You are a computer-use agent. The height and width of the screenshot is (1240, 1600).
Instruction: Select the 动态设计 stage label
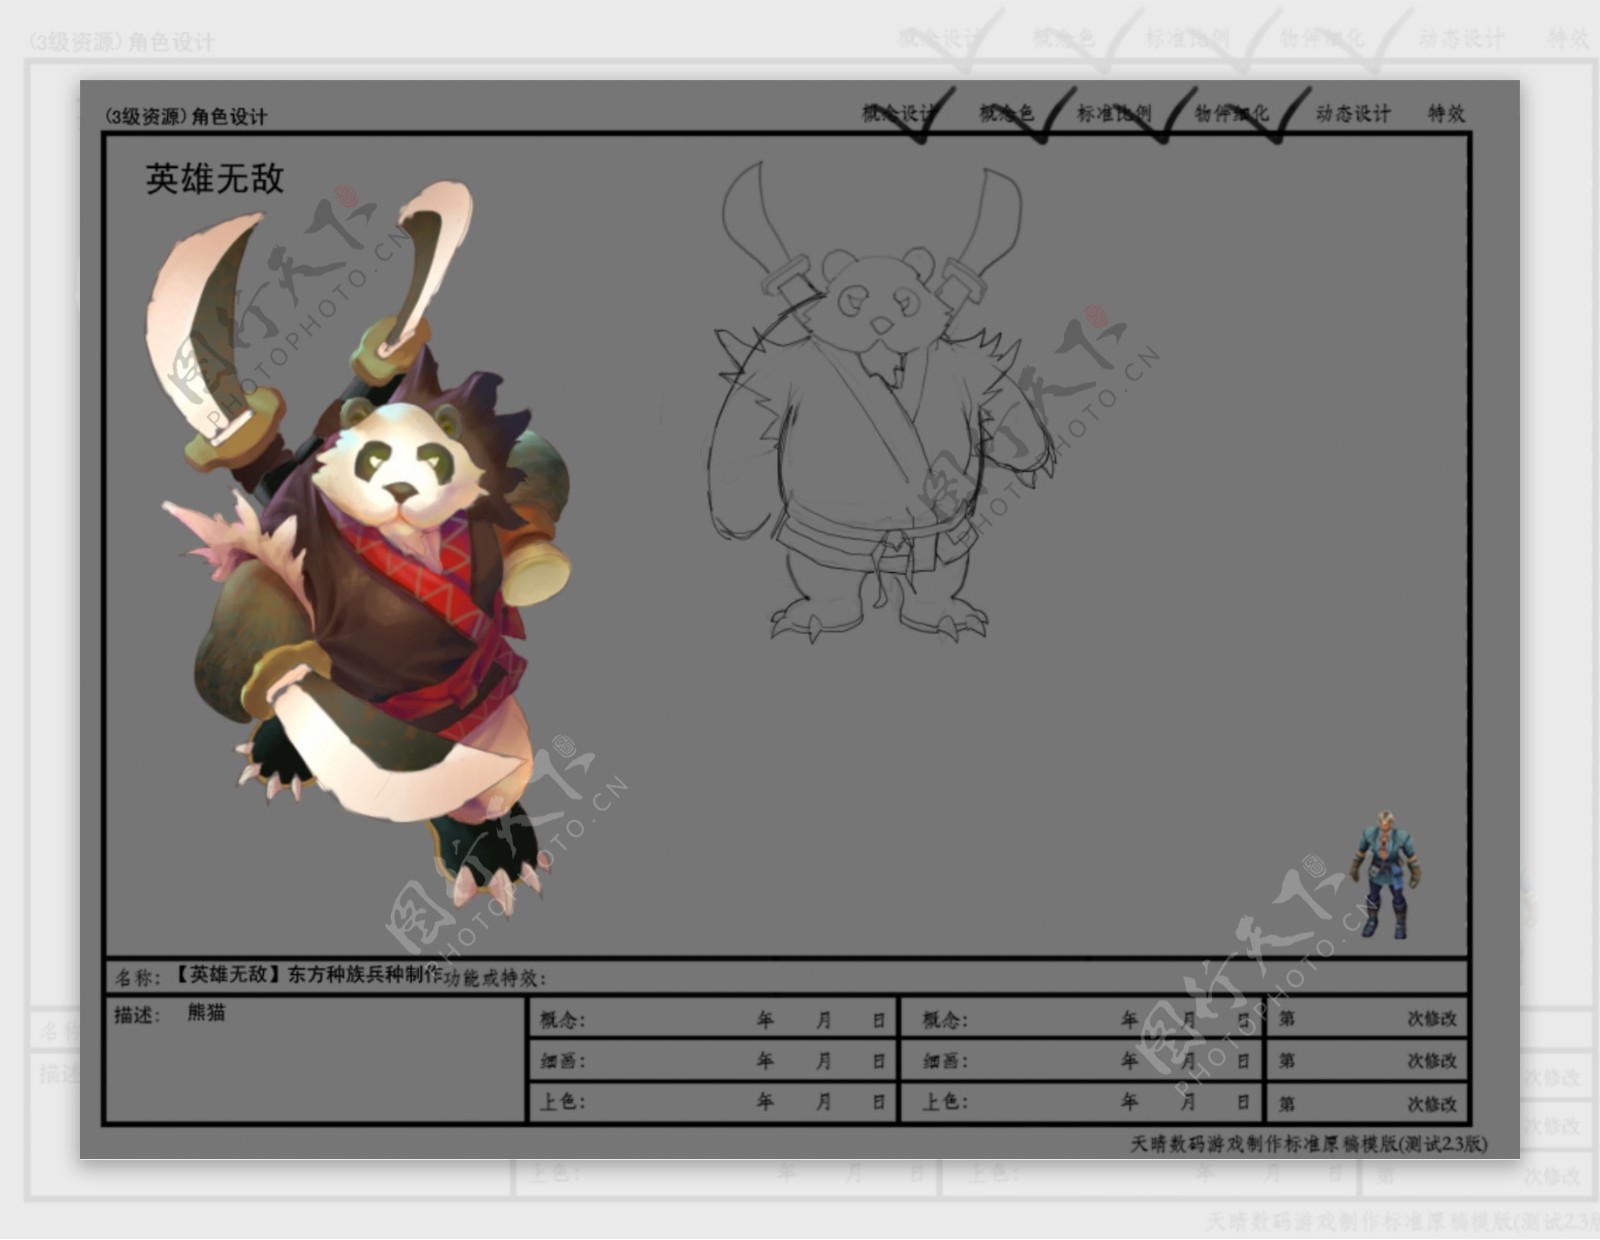[x=1353, y=113]
